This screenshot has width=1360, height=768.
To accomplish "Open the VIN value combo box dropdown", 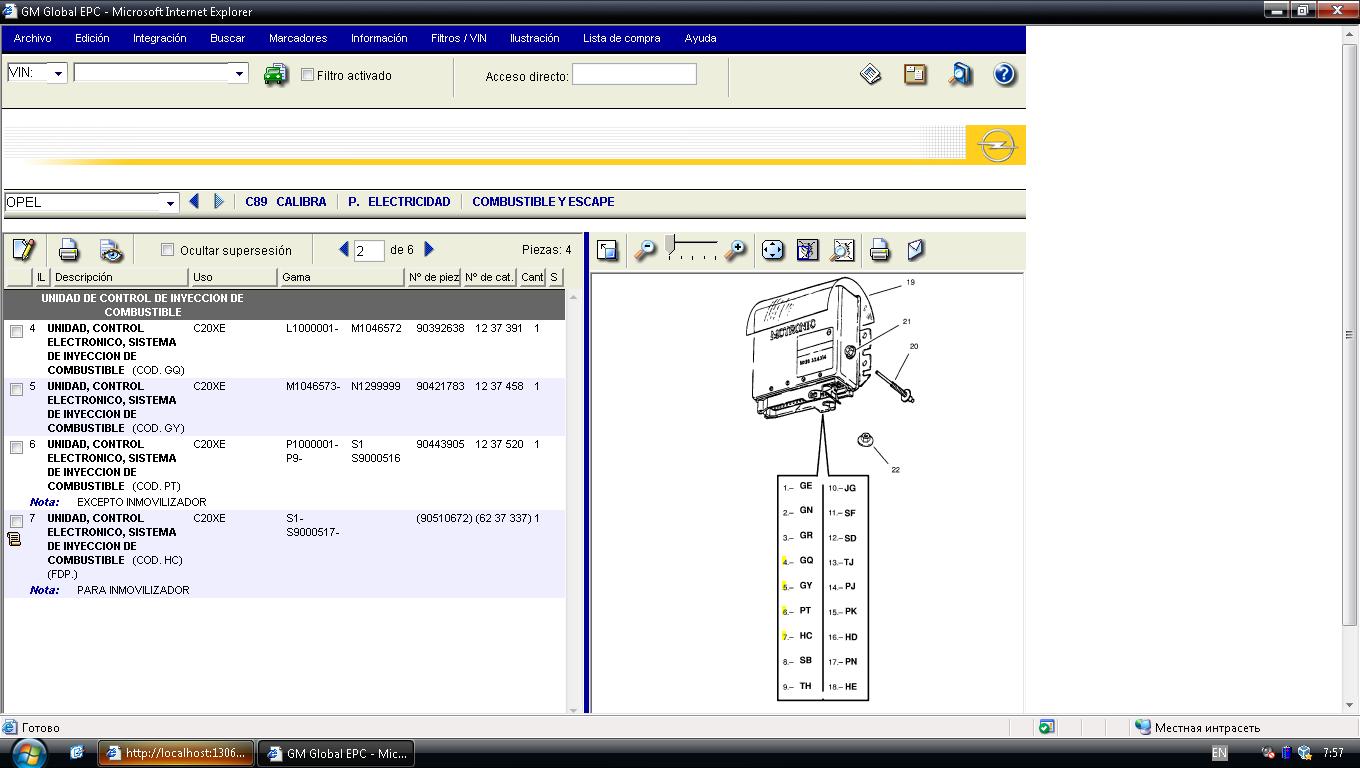I will [x=239, y=73].
